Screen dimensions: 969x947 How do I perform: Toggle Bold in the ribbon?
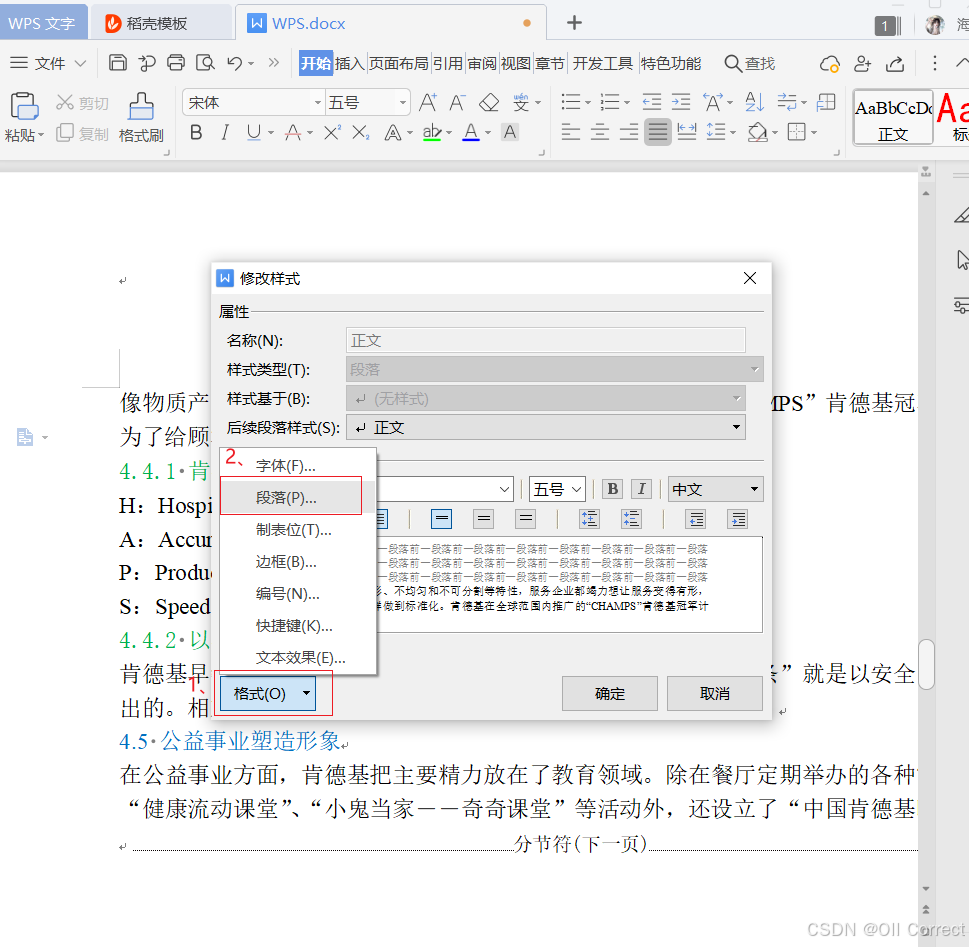196,132
